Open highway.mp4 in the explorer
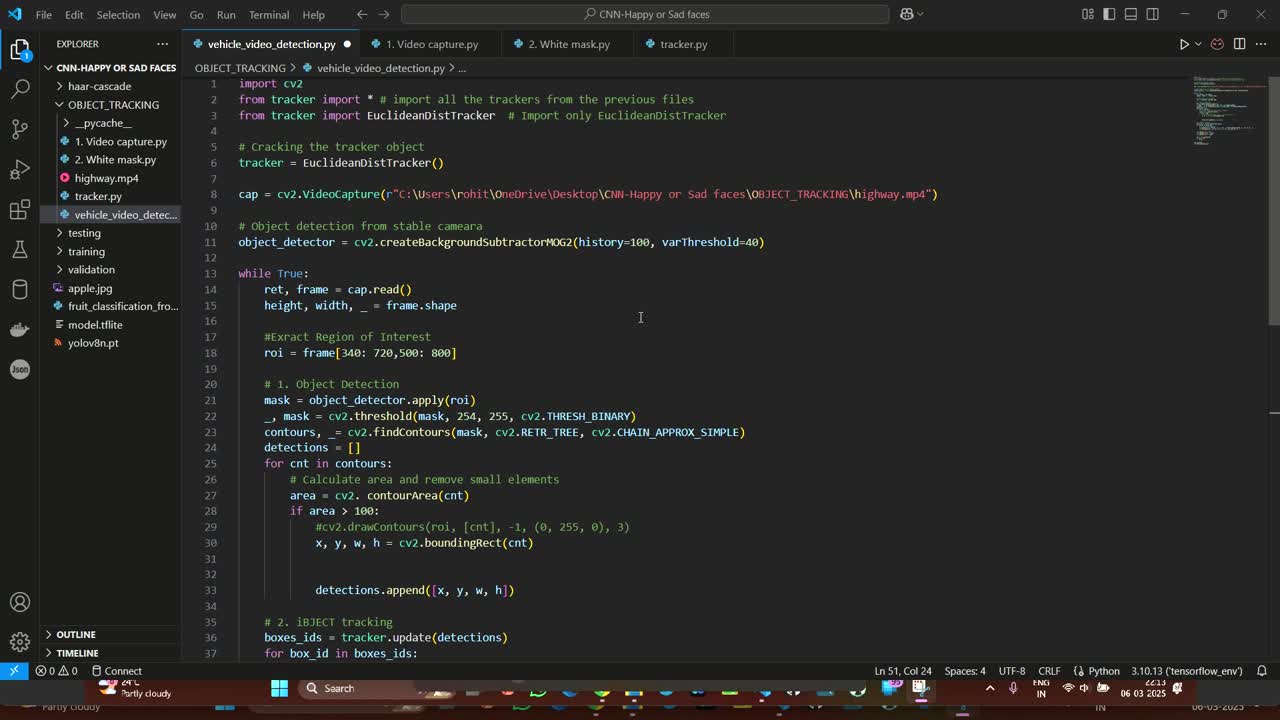Image resolution: width=1280 pixels, height=720 pixels. (x=106, y=178)
